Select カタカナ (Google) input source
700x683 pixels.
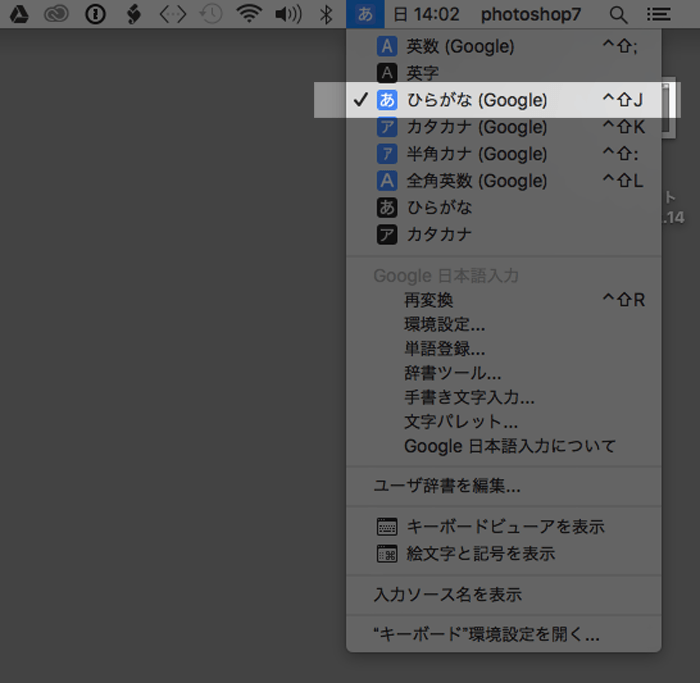(504, 127)
